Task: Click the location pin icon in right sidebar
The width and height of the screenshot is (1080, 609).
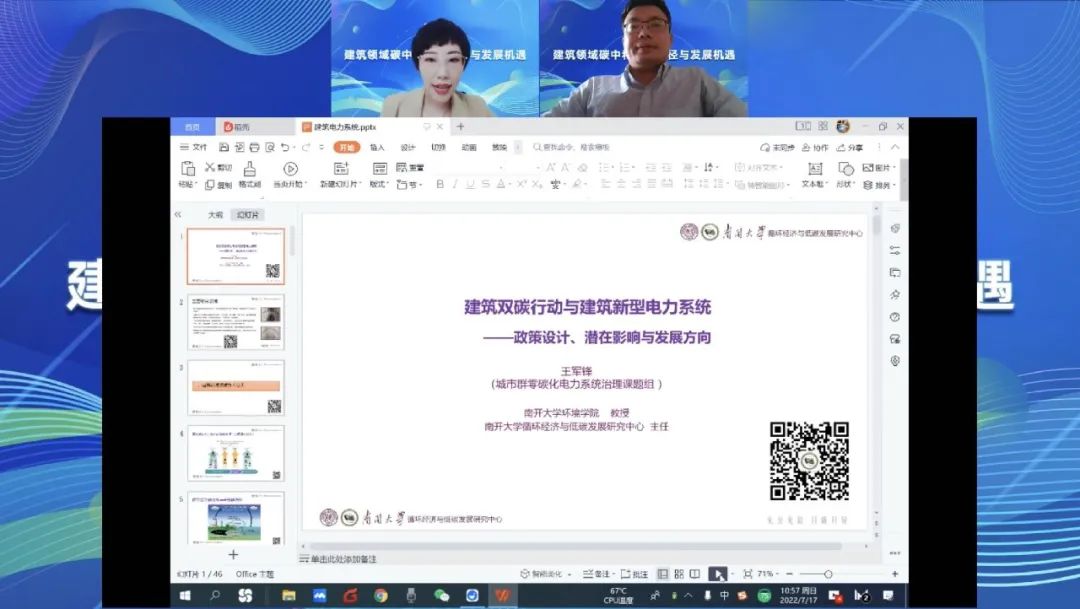Action: [895, 361]
